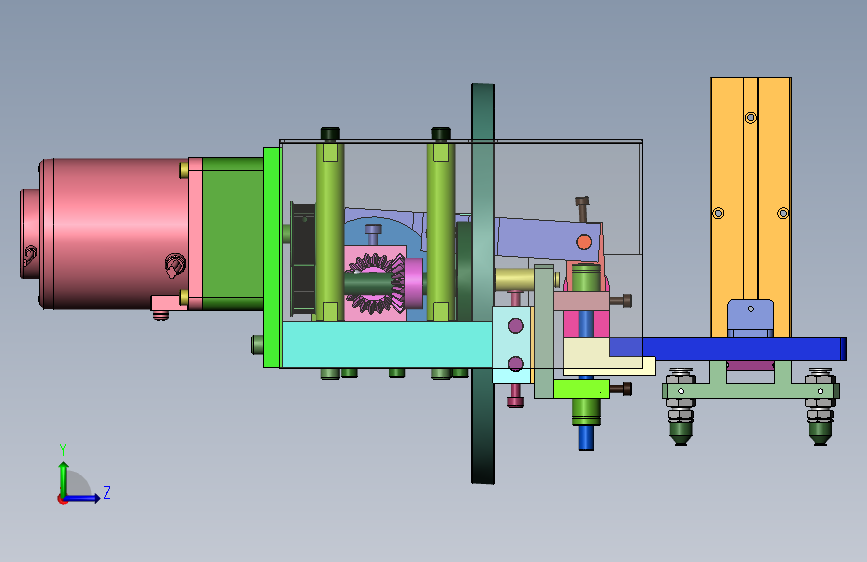867x562 pixels.
Task: Select the dark blue horizontal bar
Action: (x=728, y=348)
